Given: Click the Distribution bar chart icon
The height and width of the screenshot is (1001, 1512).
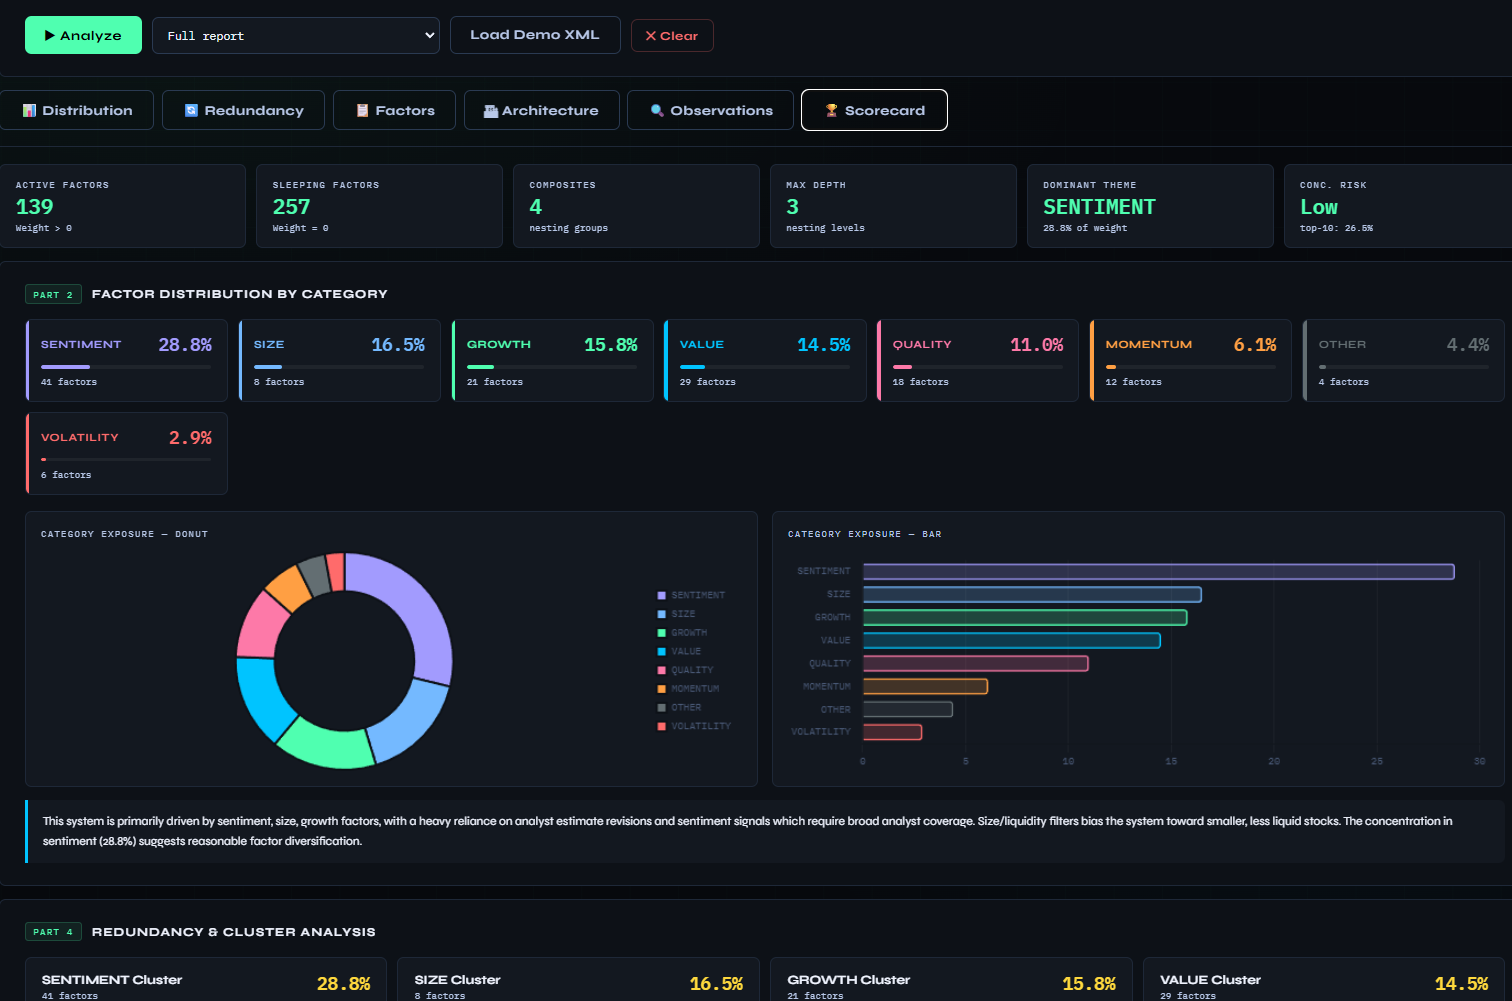Looking at the screenshot, I should point(29,111).
